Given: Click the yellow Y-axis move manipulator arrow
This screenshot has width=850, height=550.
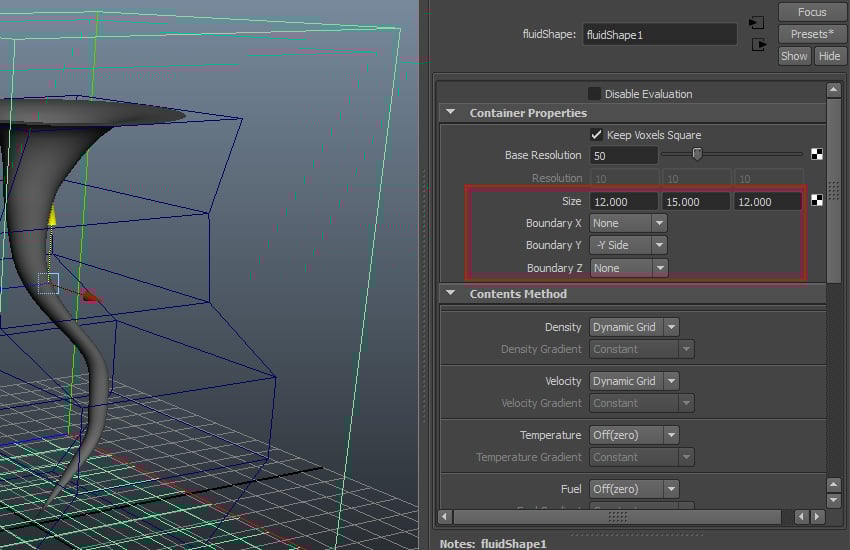Looking at the screenshot, I should (53, 214).
